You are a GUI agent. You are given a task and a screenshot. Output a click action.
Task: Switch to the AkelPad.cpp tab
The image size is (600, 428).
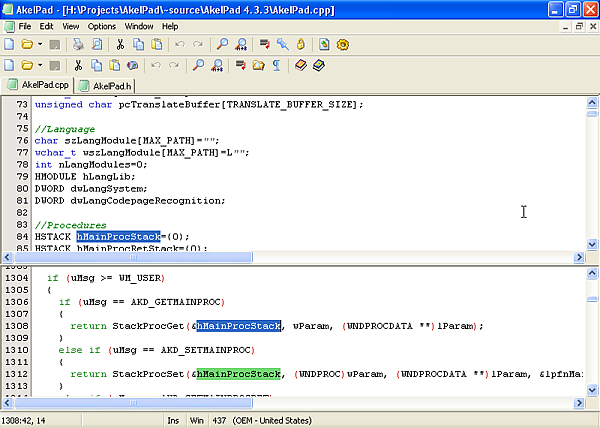[x=38, y=85]
